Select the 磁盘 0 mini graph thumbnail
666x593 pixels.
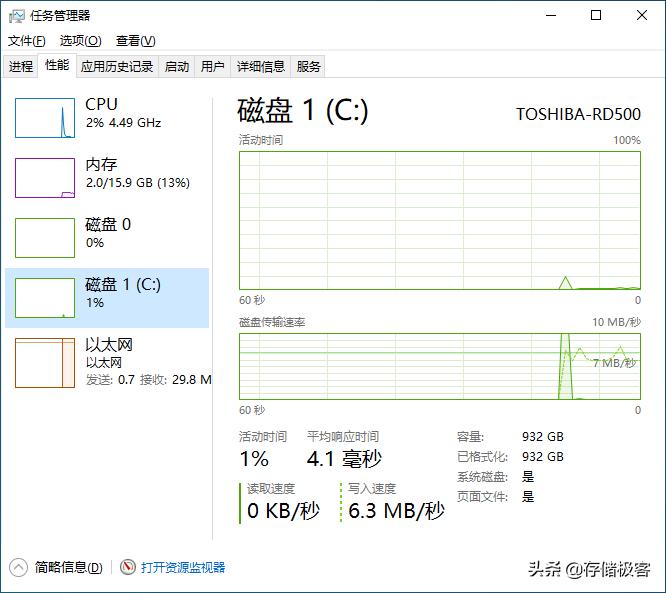click(x=45, y=238)
